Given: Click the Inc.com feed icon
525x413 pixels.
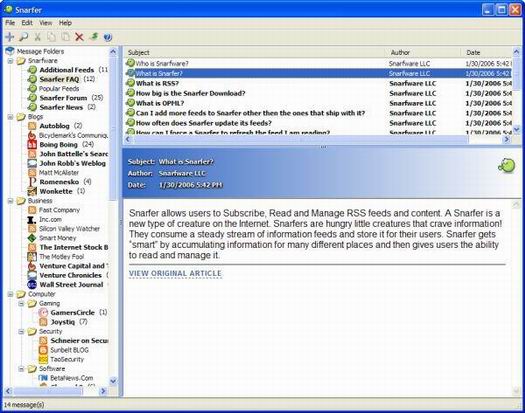Looking at the screenshot, I should pyautogui.click(x=32, y=219).
